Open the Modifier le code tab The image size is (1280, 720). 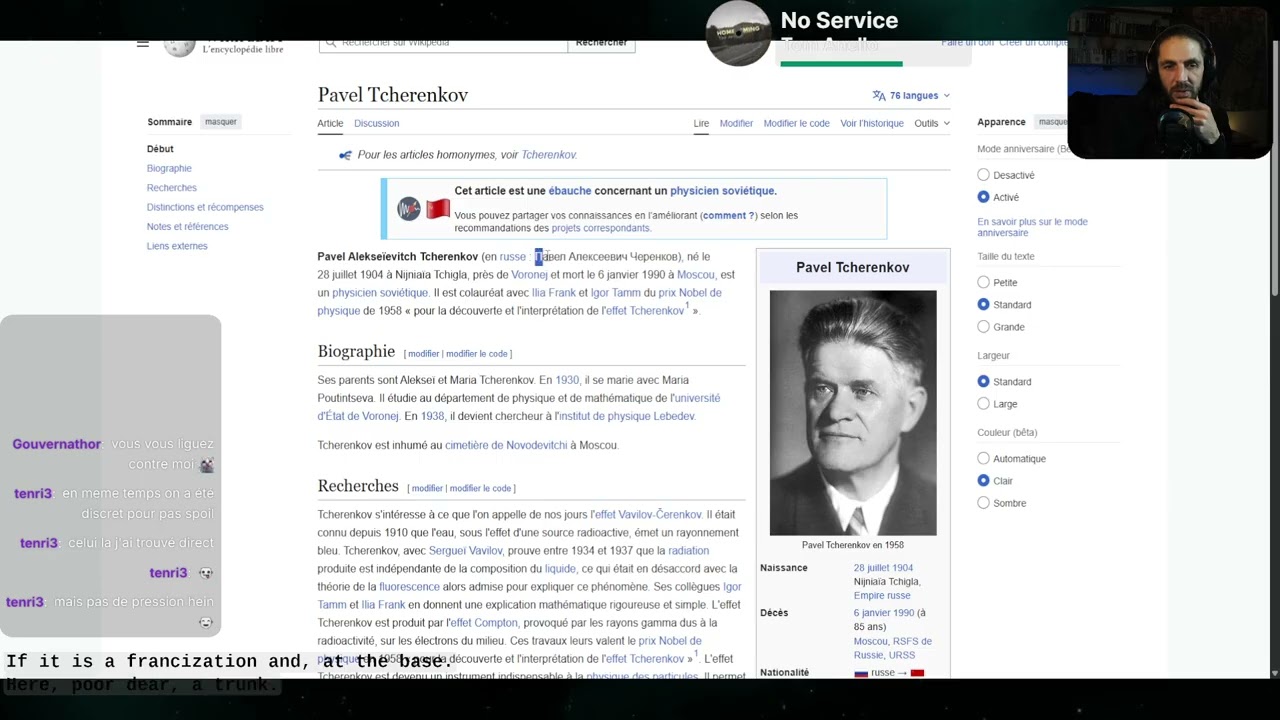(796, 123)
